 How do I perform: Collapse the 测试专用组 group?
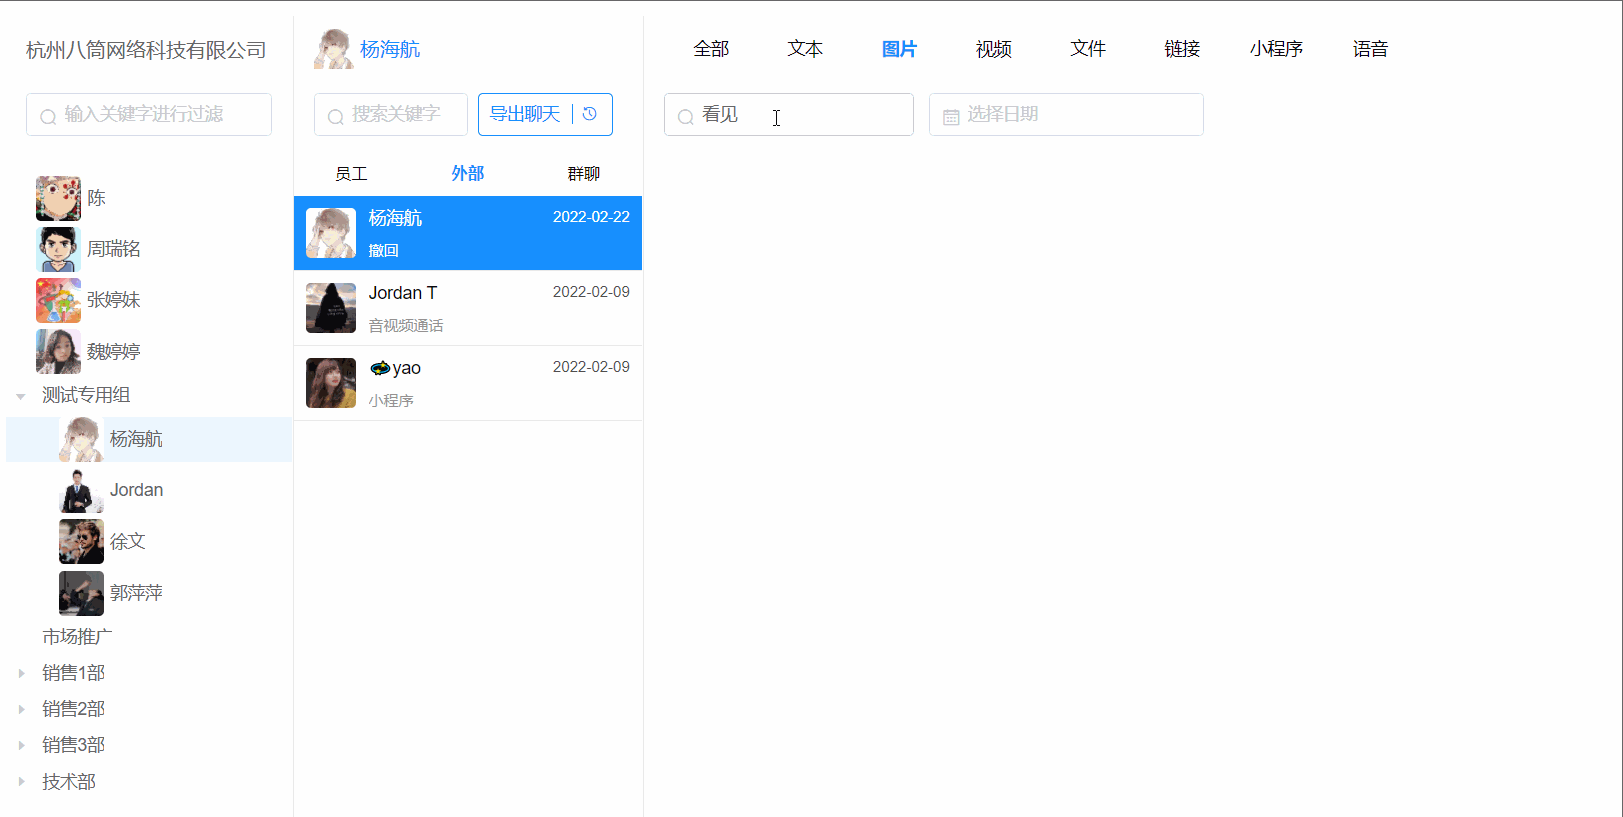21,396
